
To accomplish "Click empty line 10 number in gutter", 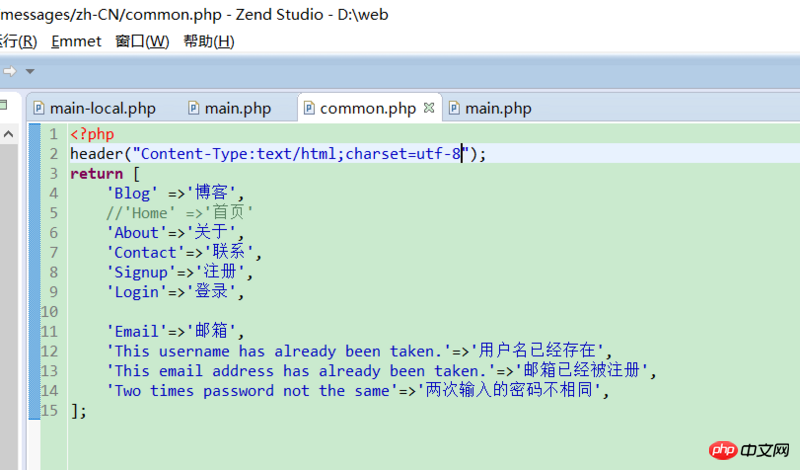I will tap(49, 312).
